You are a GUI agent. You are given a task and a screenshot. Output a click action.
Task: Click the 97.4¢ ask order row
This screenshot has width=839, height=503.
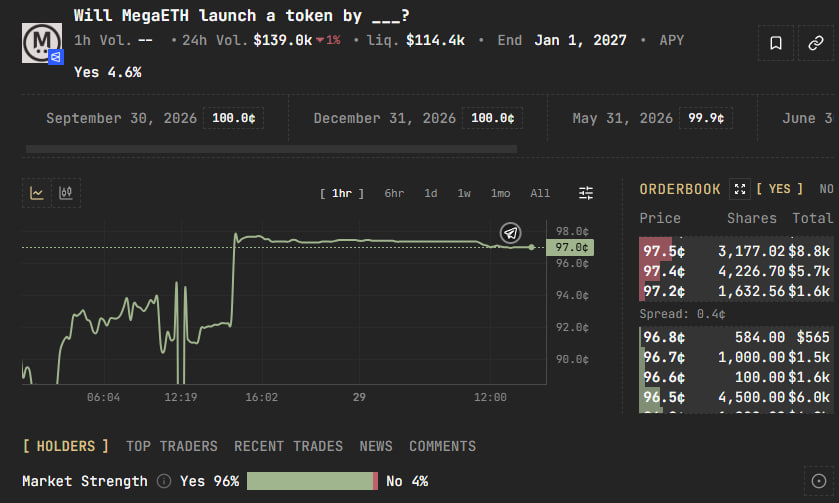(x=736, y=271)
